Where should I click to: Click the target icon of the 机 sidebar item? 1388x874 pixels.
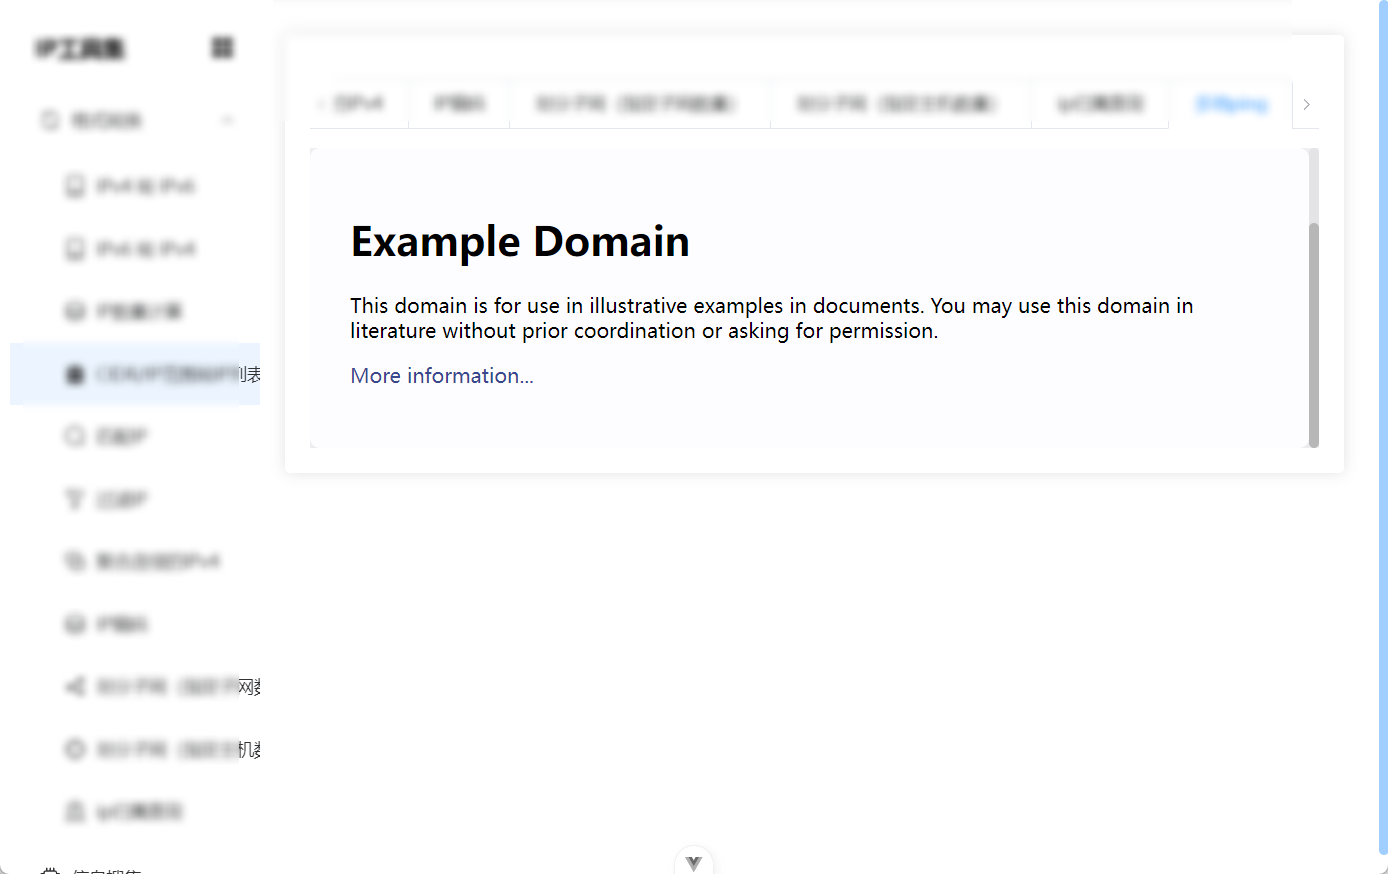click(x=75, y=749)
